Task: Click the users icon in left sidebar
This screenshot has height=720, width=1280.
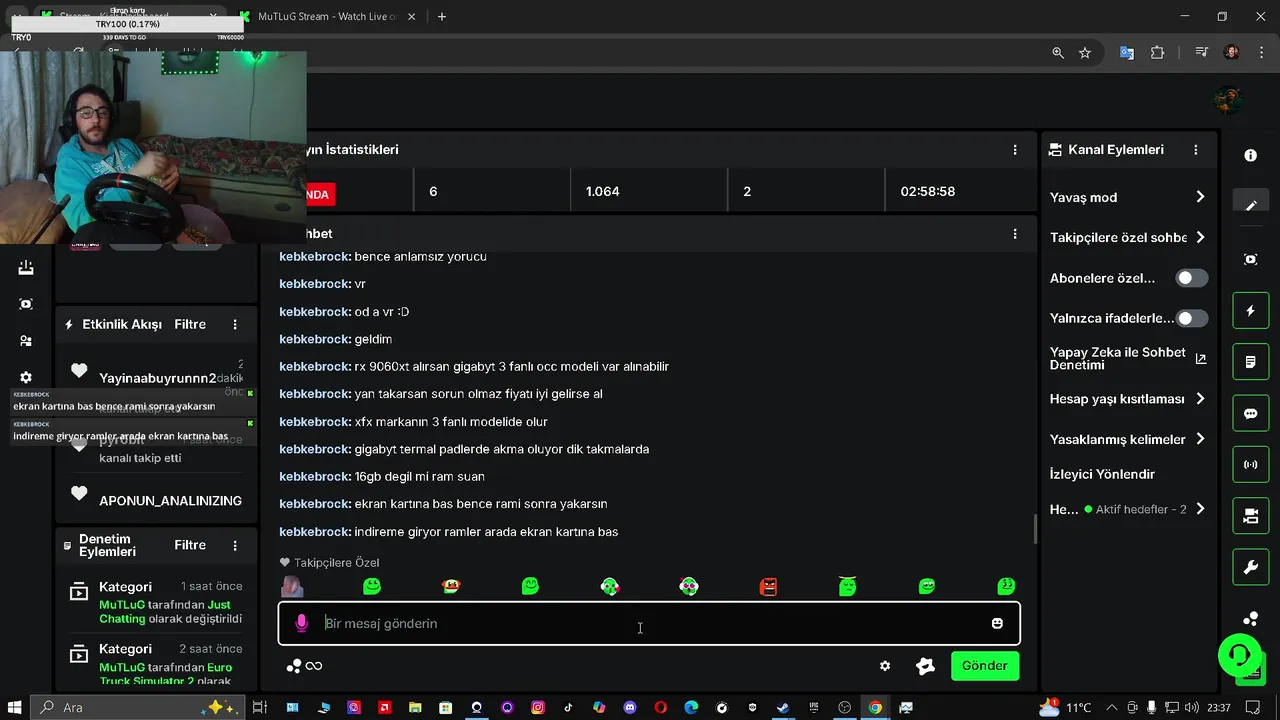Action: pyautogui.click(x=26, y=341)
